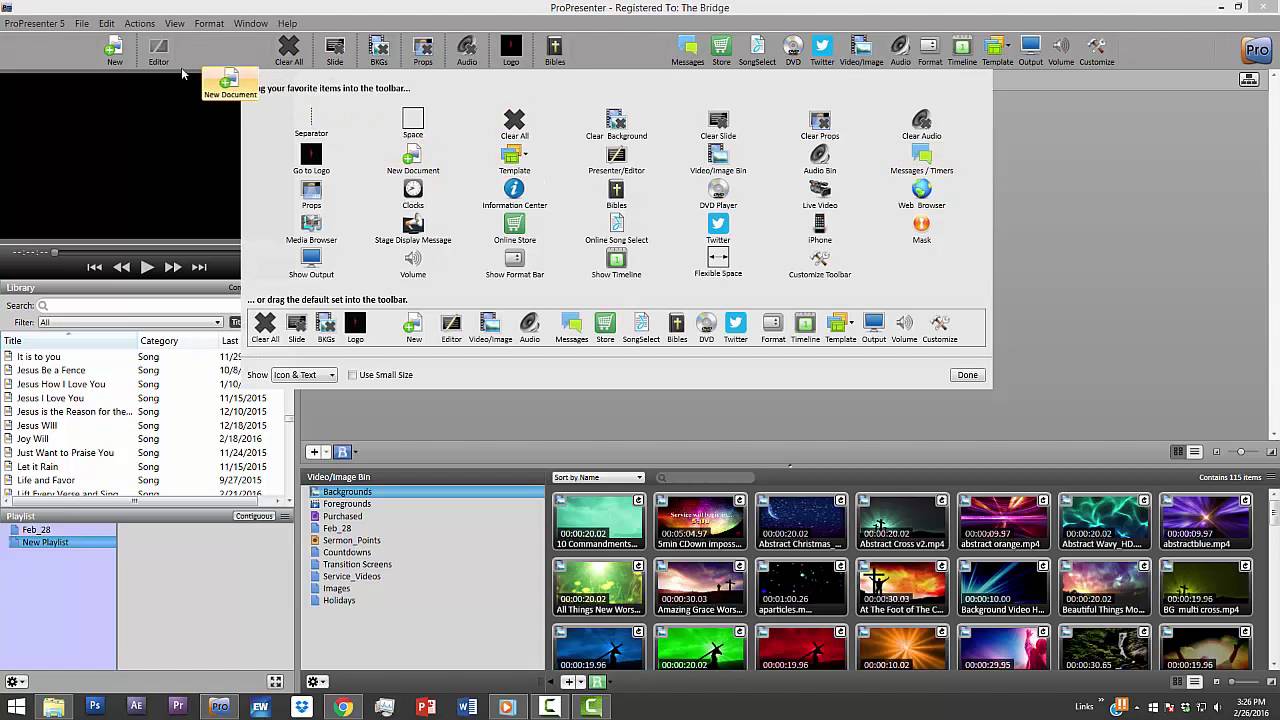Select the Clocks item in the customize palette
Viewport: 1280px width, 720px height.
pyautogui.click(x=413, y=195)
